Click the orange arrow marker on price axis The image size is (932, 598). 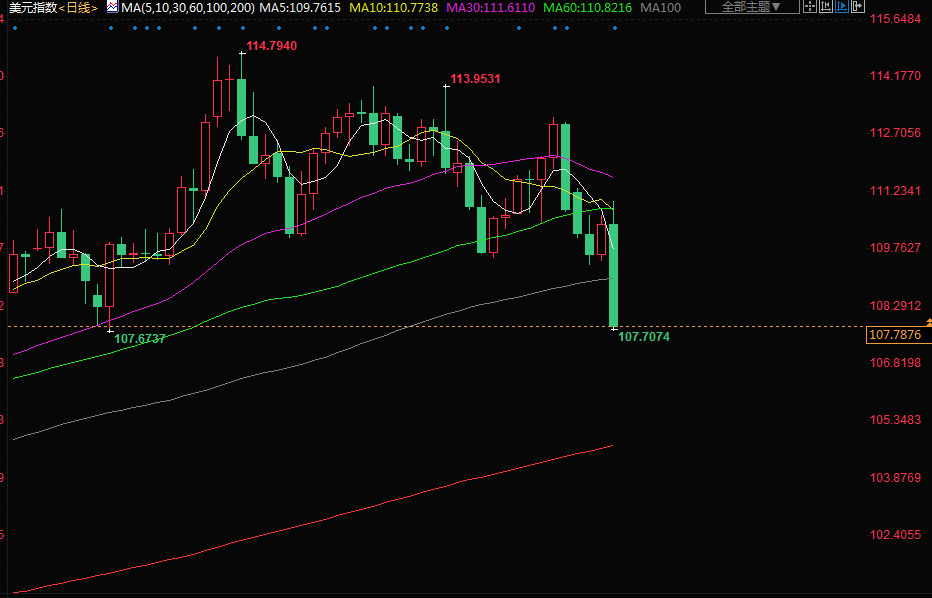[x=929, y=322]
